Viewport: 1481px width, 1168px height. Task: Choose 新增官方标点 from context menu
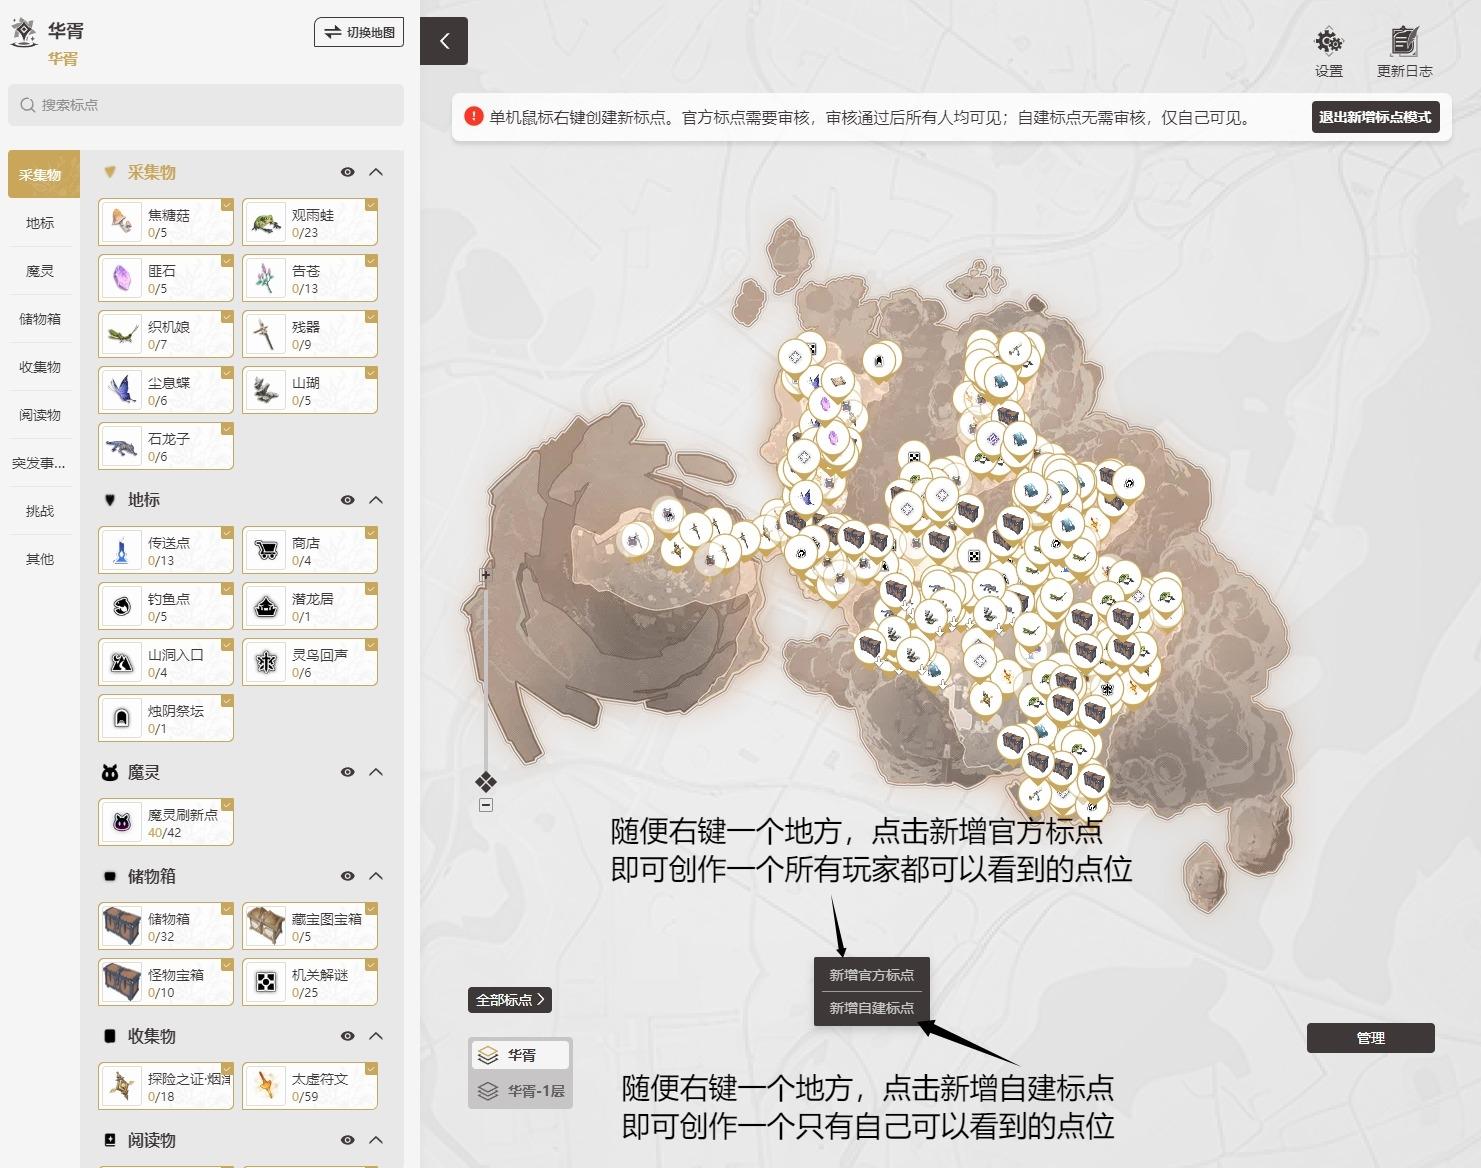click(x=871, y=975)
